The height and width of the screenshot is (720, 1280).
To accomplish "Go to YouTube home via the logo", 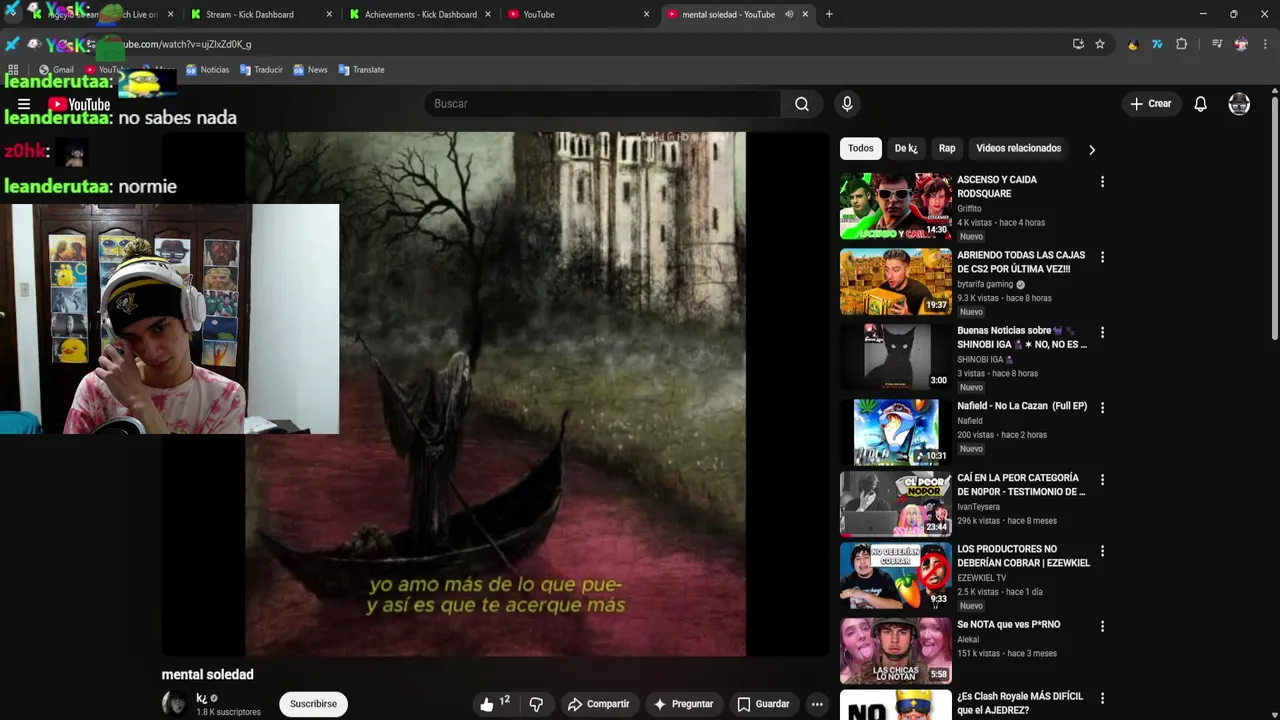I will click(79, 104).
